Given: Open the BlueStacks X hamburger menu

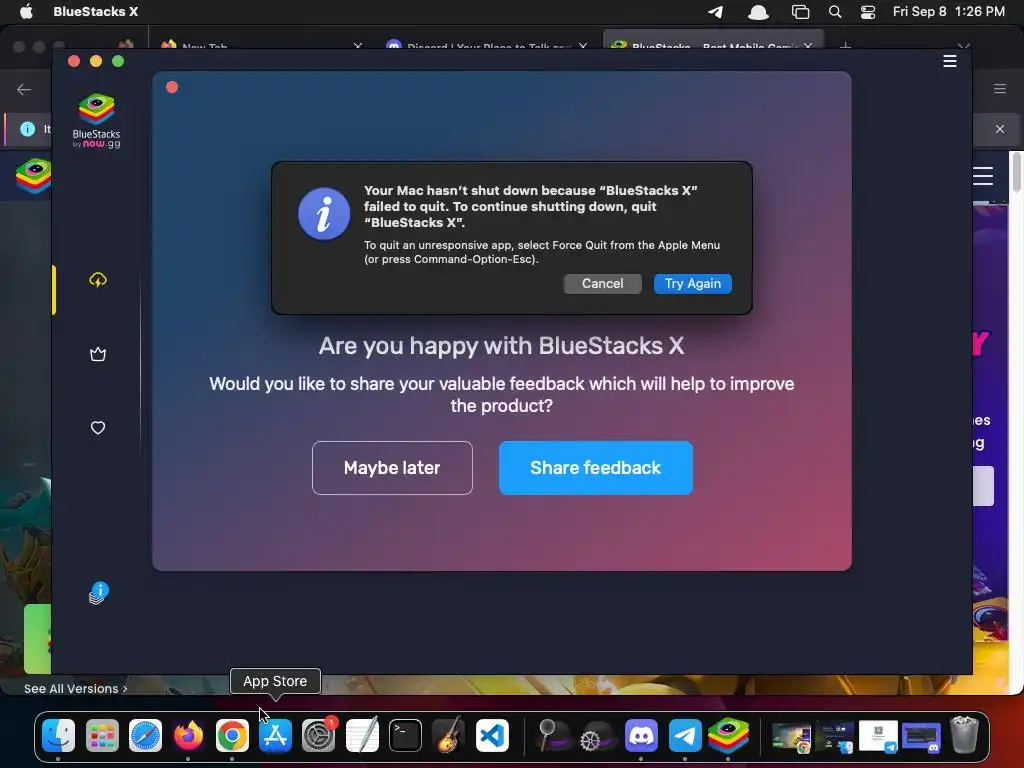Looking at the screenshot, I should (x=950, y=61).
